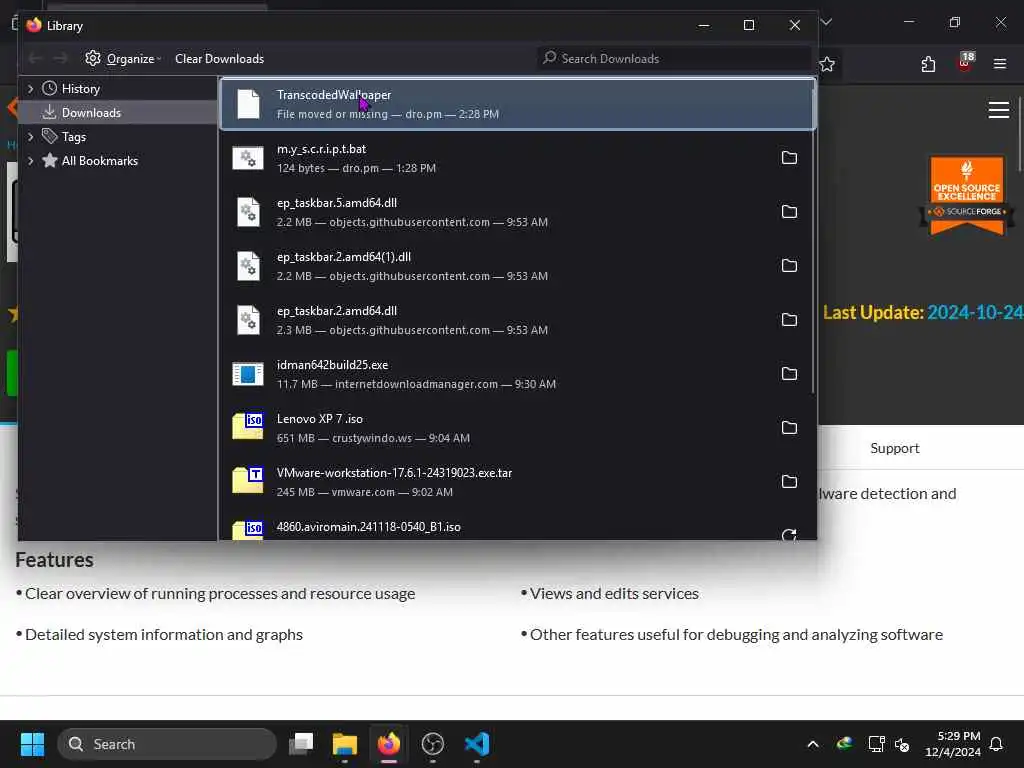The width and height of the screenshot is (1024, 768).
Task: Open Firefox extensions puzzle icon
Action: pyautogui.click(x=928, y=64)
